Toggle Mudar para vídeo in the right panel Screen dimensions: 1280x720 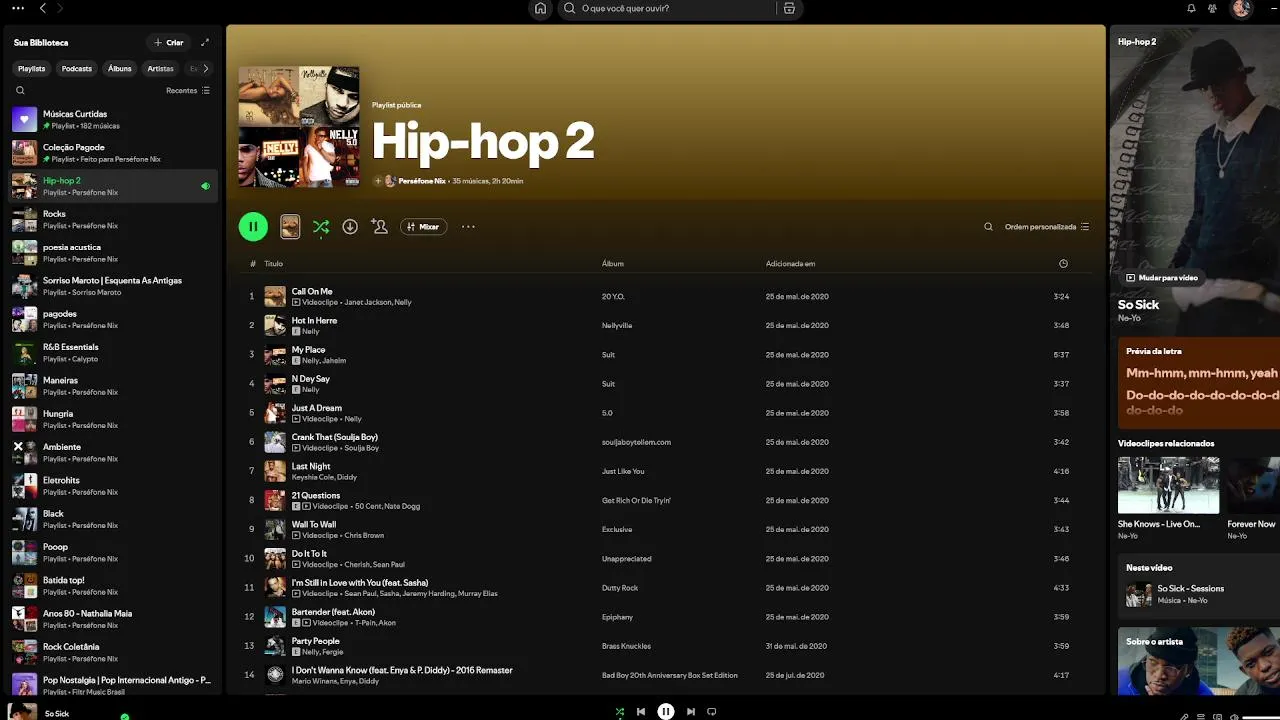coord(1161,278)
